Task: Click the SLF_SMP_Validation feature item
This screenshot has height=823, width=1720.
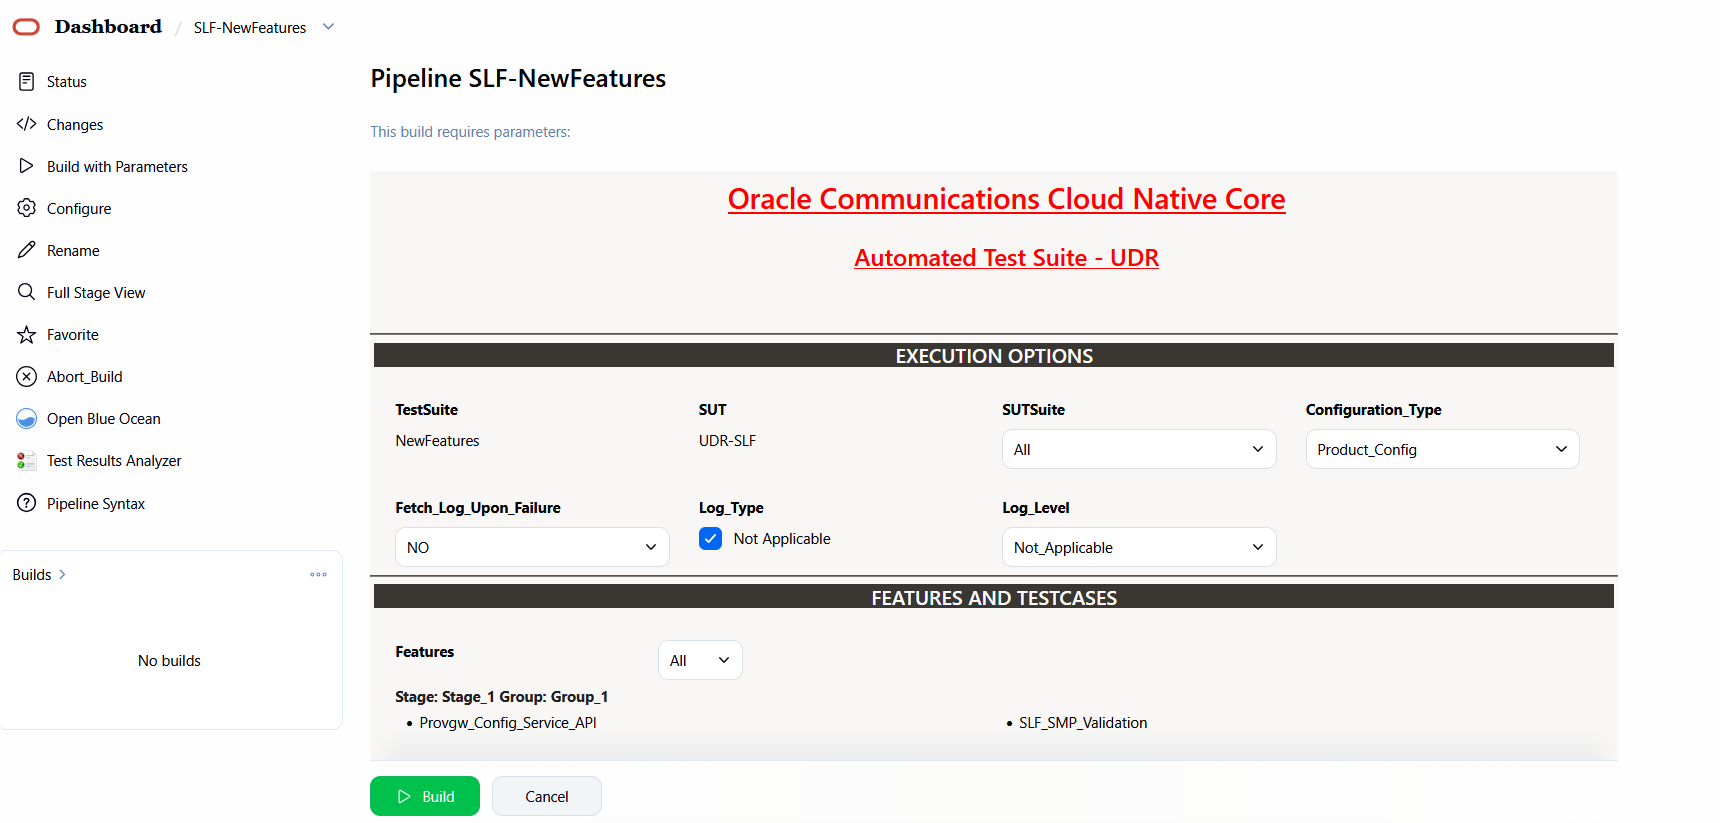Action: click(1083, 723)
